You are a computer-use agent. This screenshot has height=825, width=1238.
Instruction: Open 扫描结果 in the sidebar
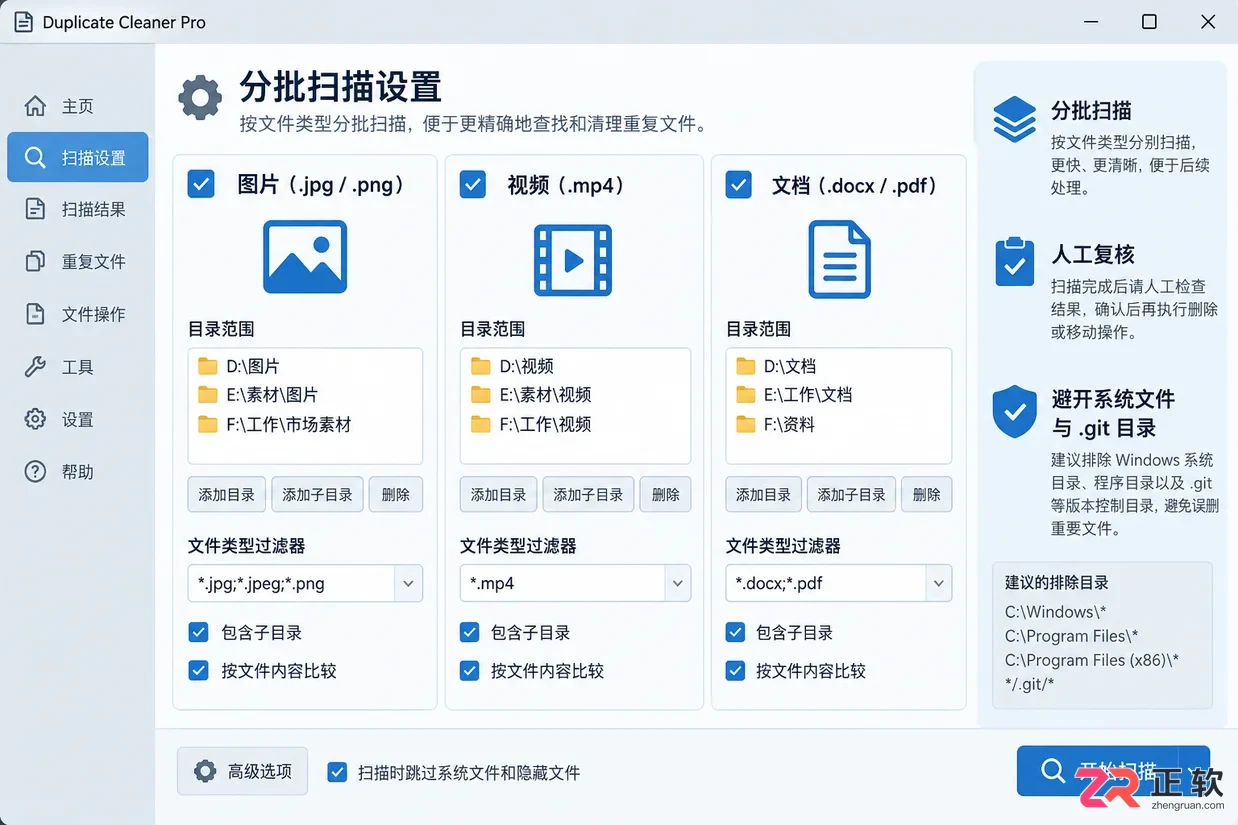tap(78, 210)
